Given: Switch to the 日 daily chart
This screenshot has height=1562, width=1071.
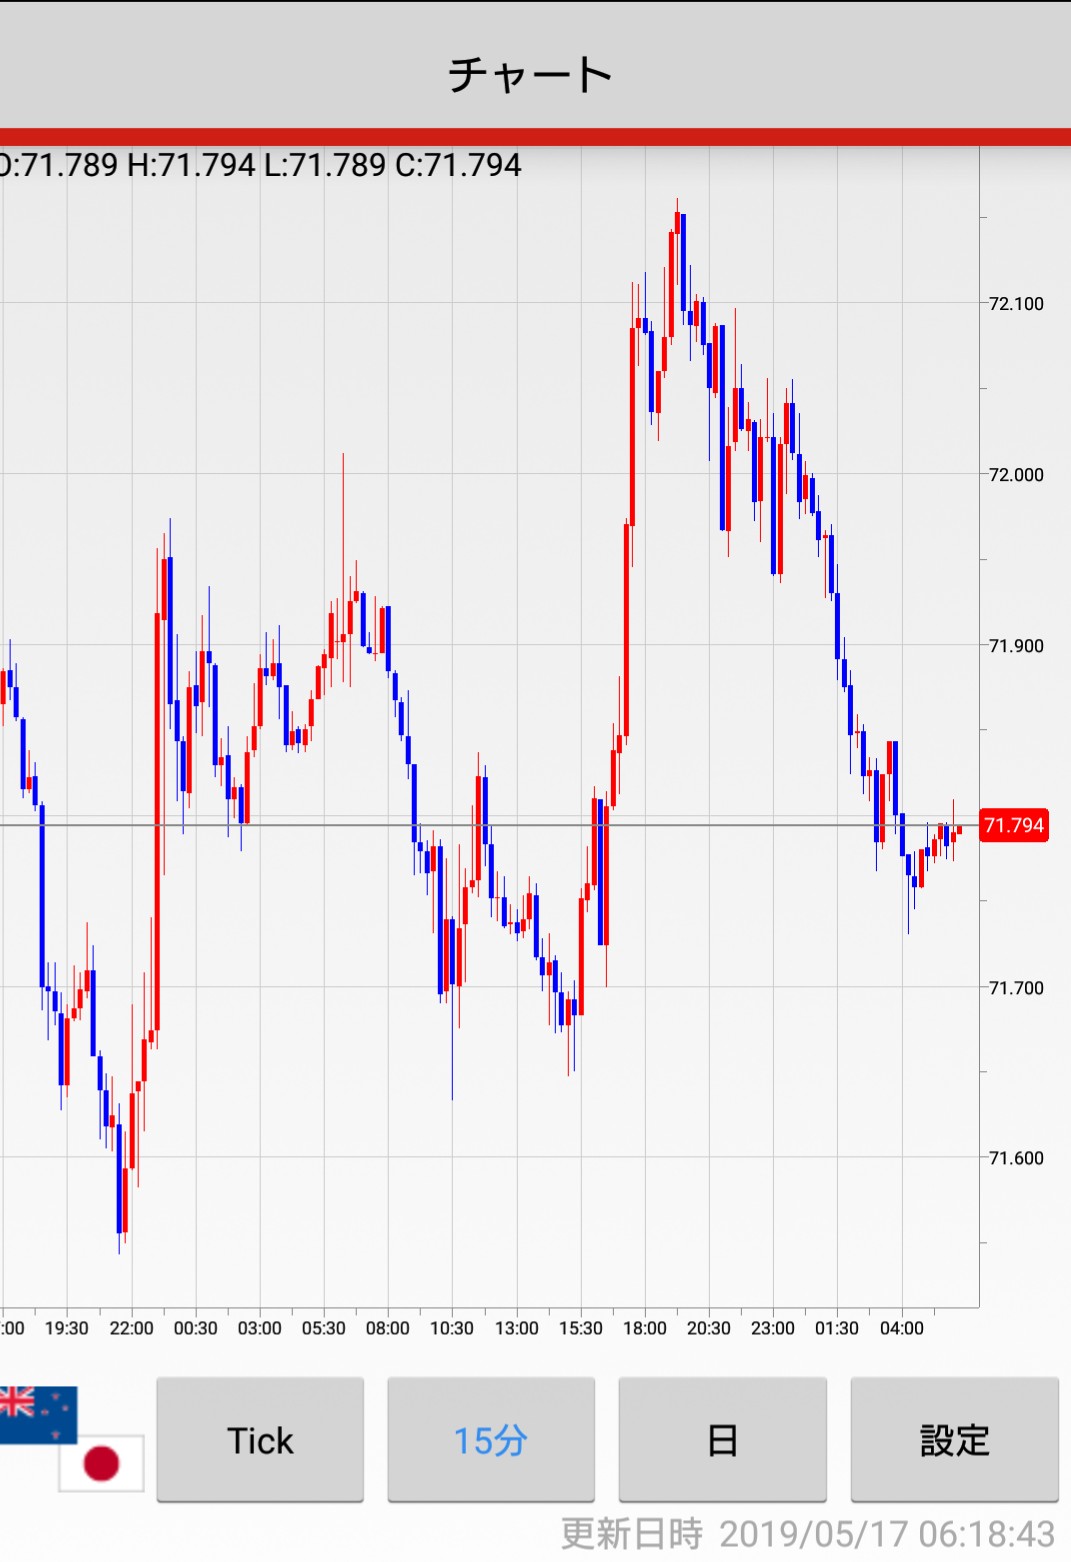Looking at the screenshot, I should tap(722, 1439).
